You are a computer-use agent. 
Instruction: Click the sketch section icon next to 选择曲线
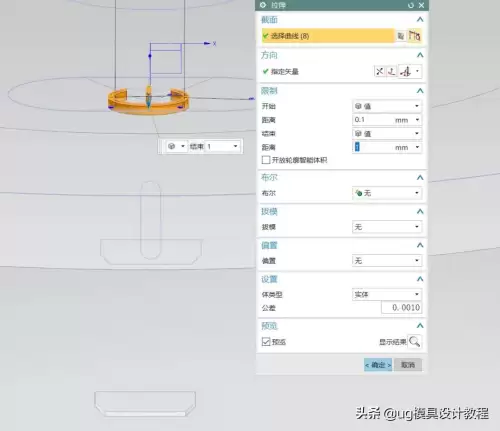point(401,36)
